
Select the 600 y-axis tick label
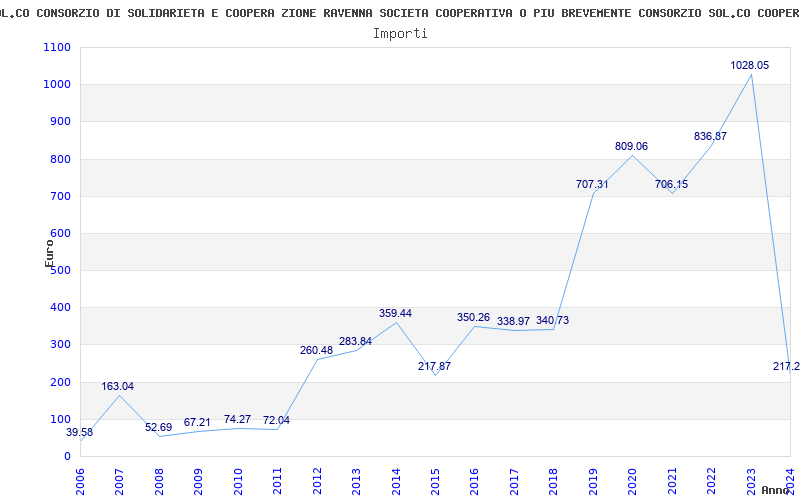[60, 234]
